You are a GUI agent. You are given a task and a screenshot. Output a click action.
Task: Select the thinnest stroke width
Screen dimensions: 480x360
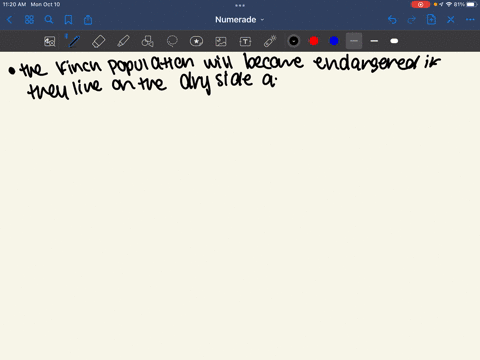click(x=354, y=41)
